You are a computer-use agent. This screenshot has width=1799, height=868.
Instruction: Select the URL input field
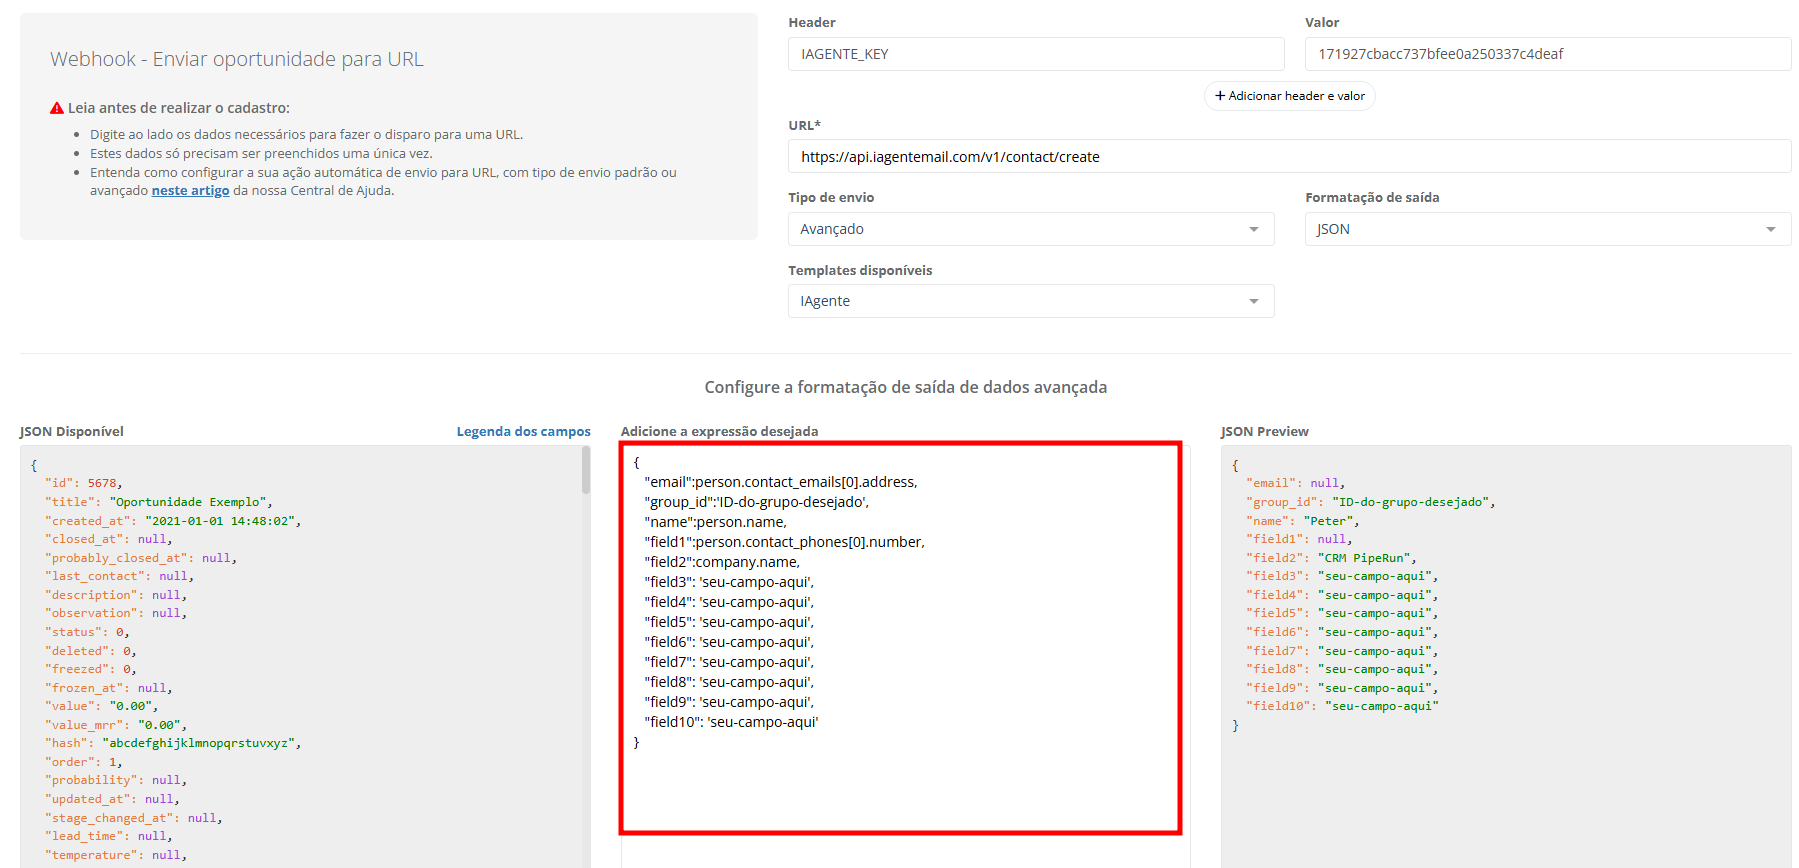[x=1288, y=157]
